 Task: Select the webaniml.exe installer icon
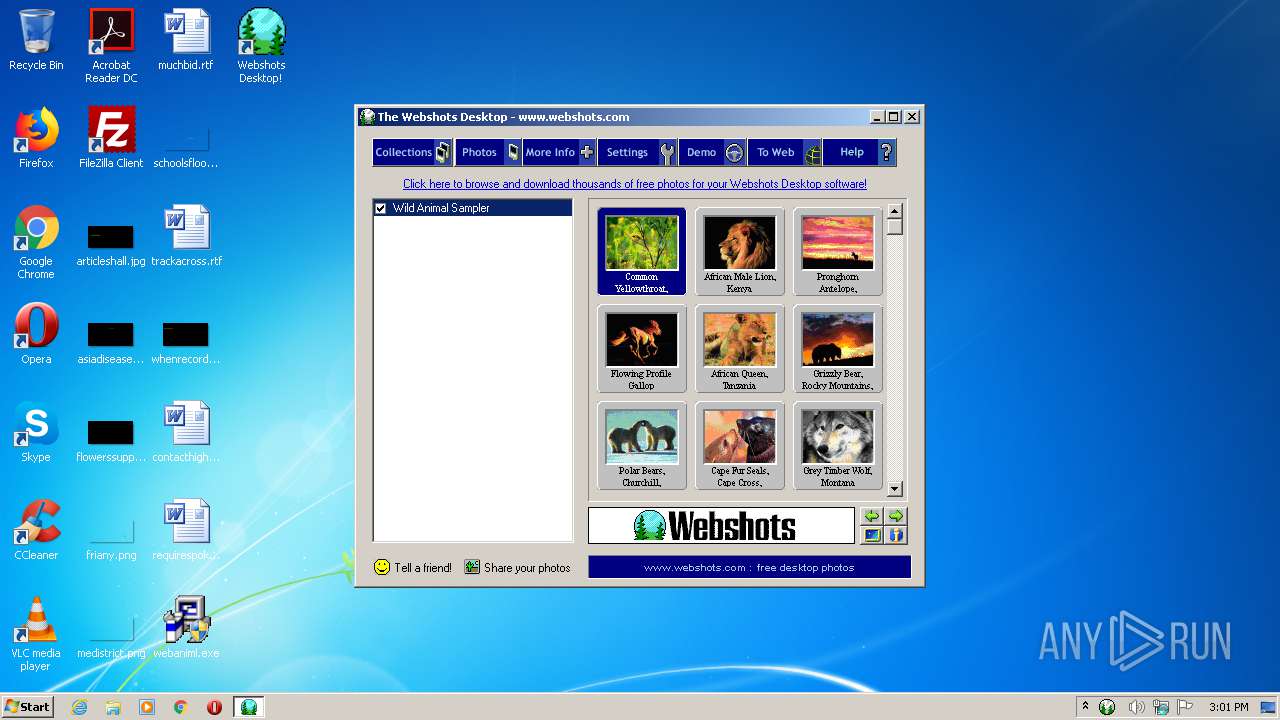186,628
